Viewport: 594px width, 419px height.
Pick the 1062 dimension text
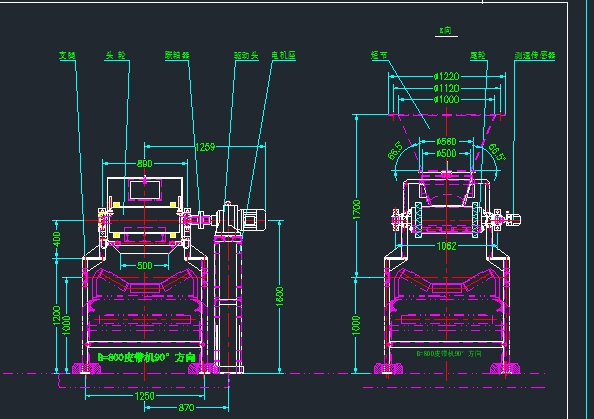point(447,246)
